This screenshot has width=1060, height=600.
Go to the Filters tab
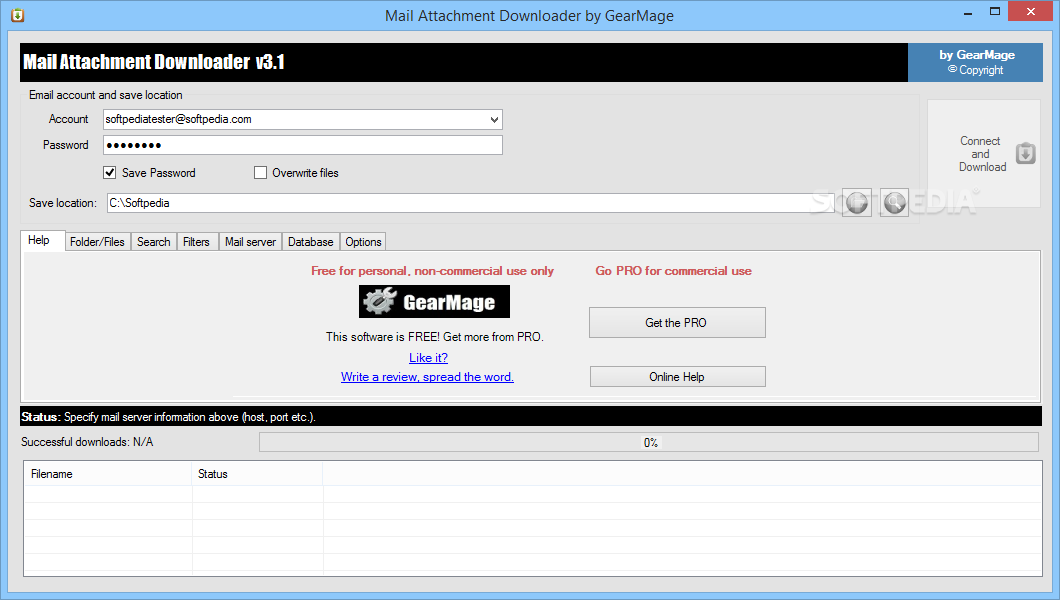point(197,242)
